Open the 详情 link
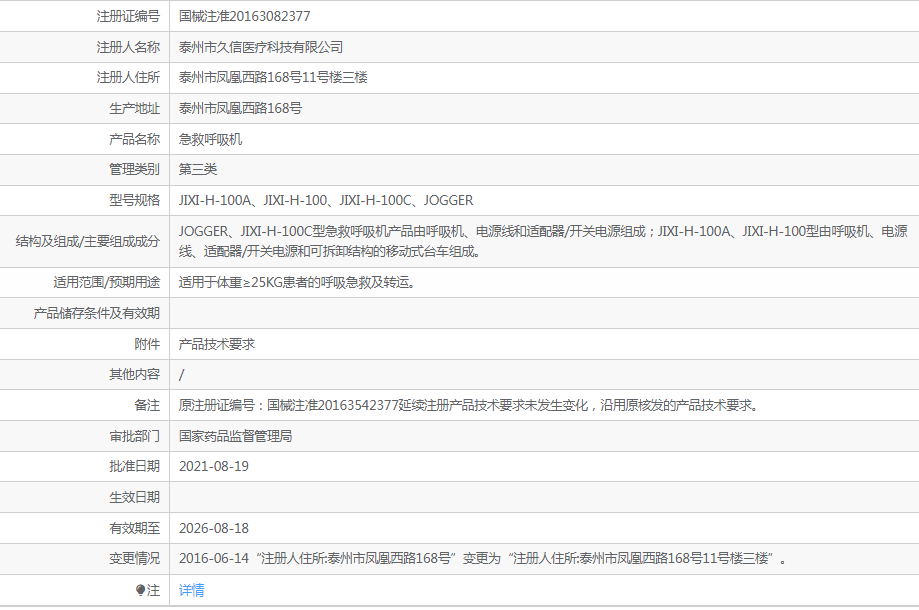The height and width of the screenshot is (610, 919). click(x=192, y=590)
